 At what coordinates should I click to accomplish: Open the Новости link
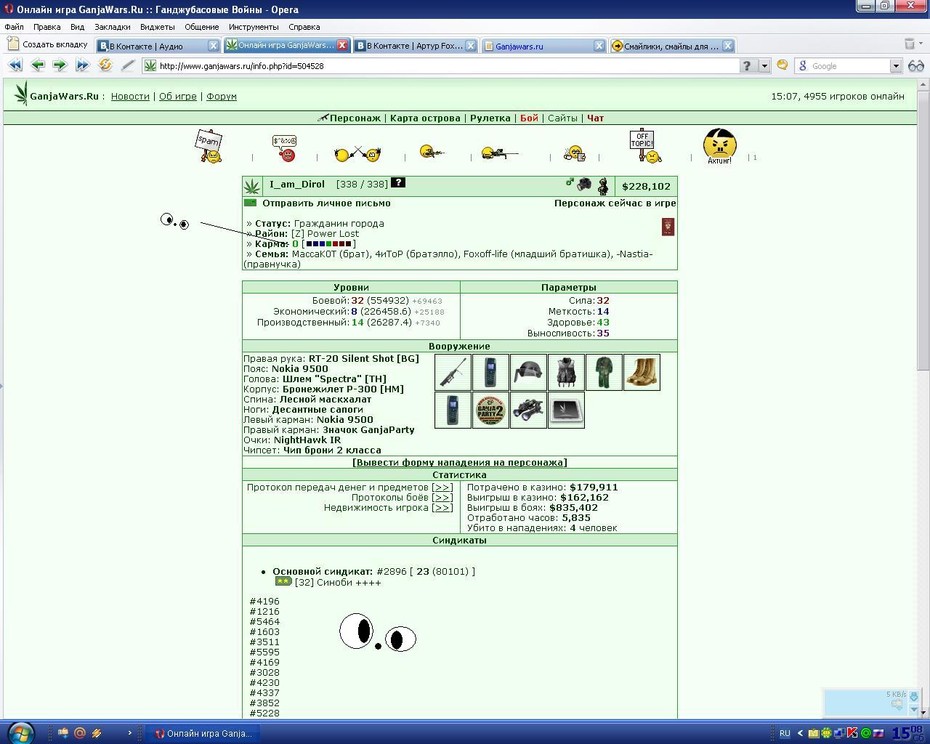[130, 96]
